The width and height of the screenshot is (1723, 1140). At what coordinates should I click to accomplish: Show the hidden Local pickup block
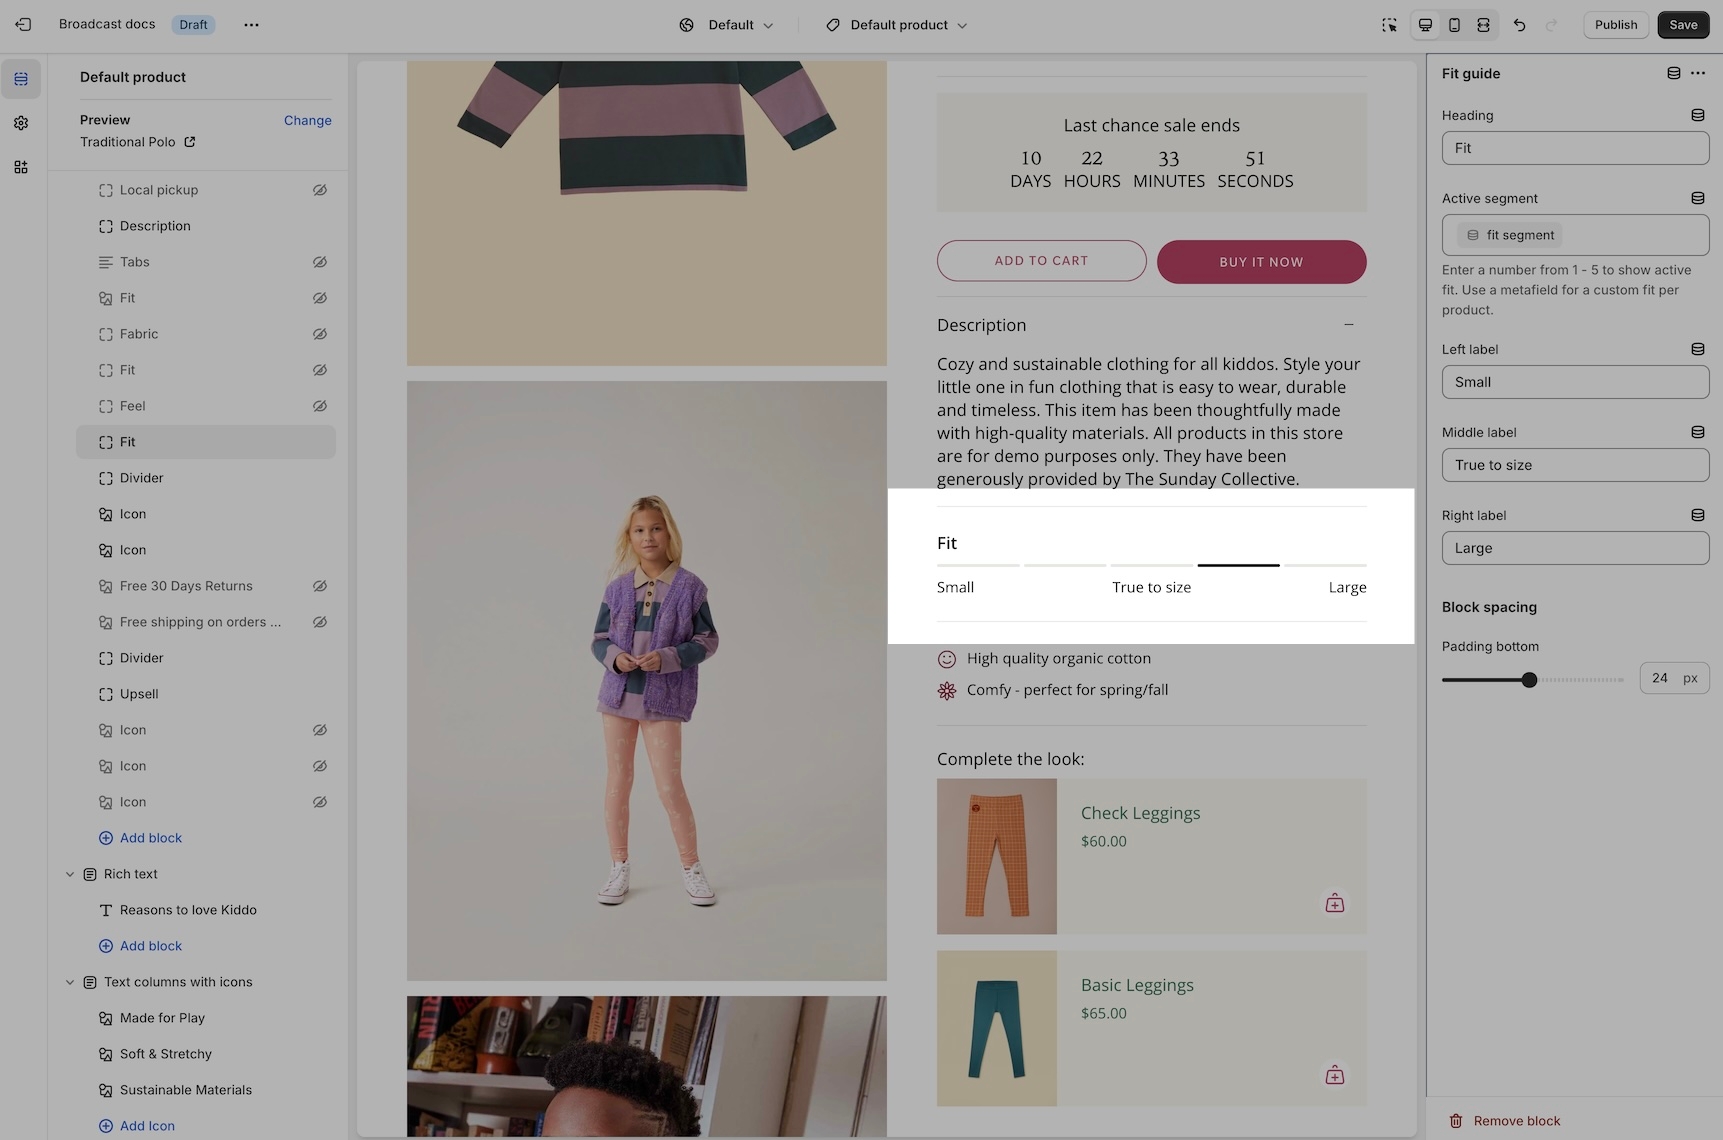[320, 190]
